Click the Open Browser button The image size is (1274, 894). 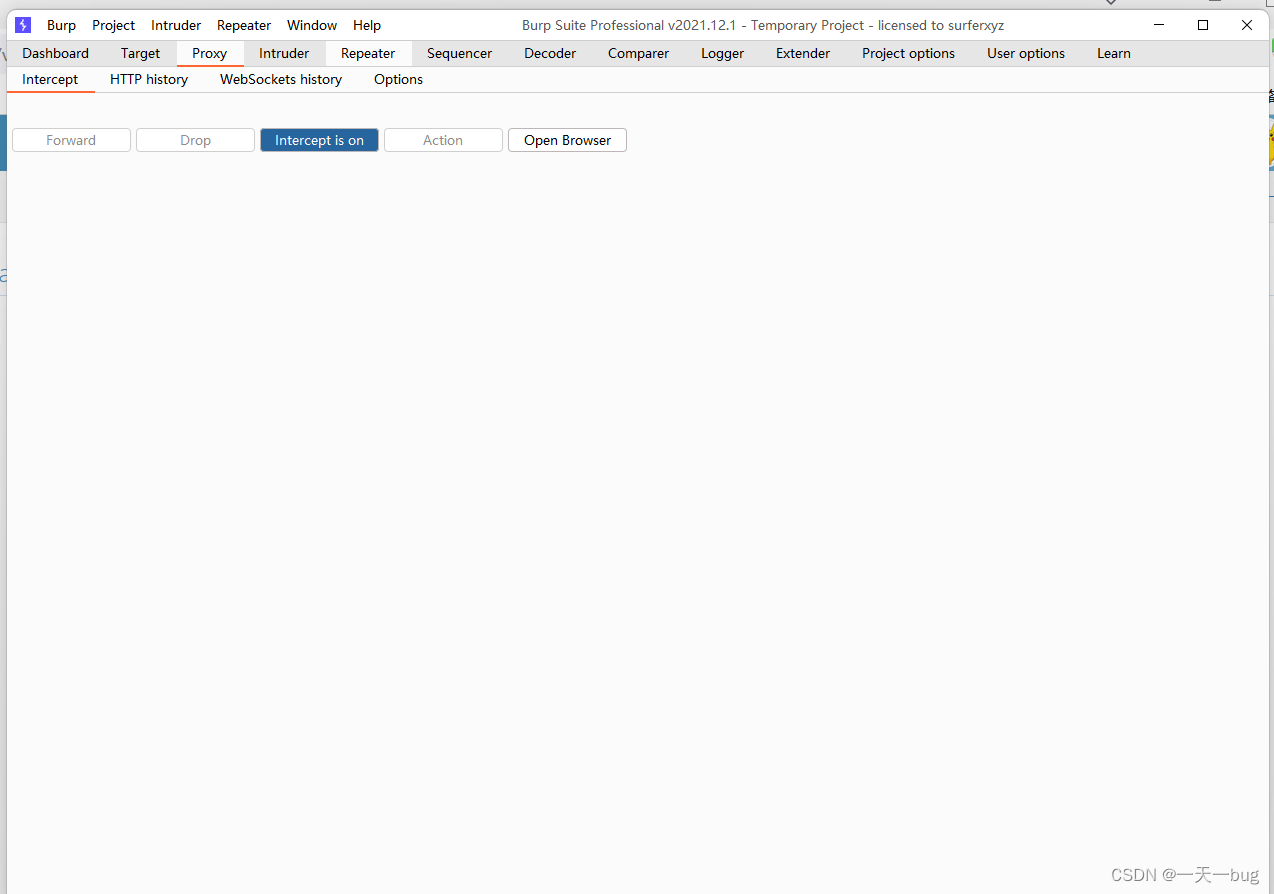(x=567, y=140)
